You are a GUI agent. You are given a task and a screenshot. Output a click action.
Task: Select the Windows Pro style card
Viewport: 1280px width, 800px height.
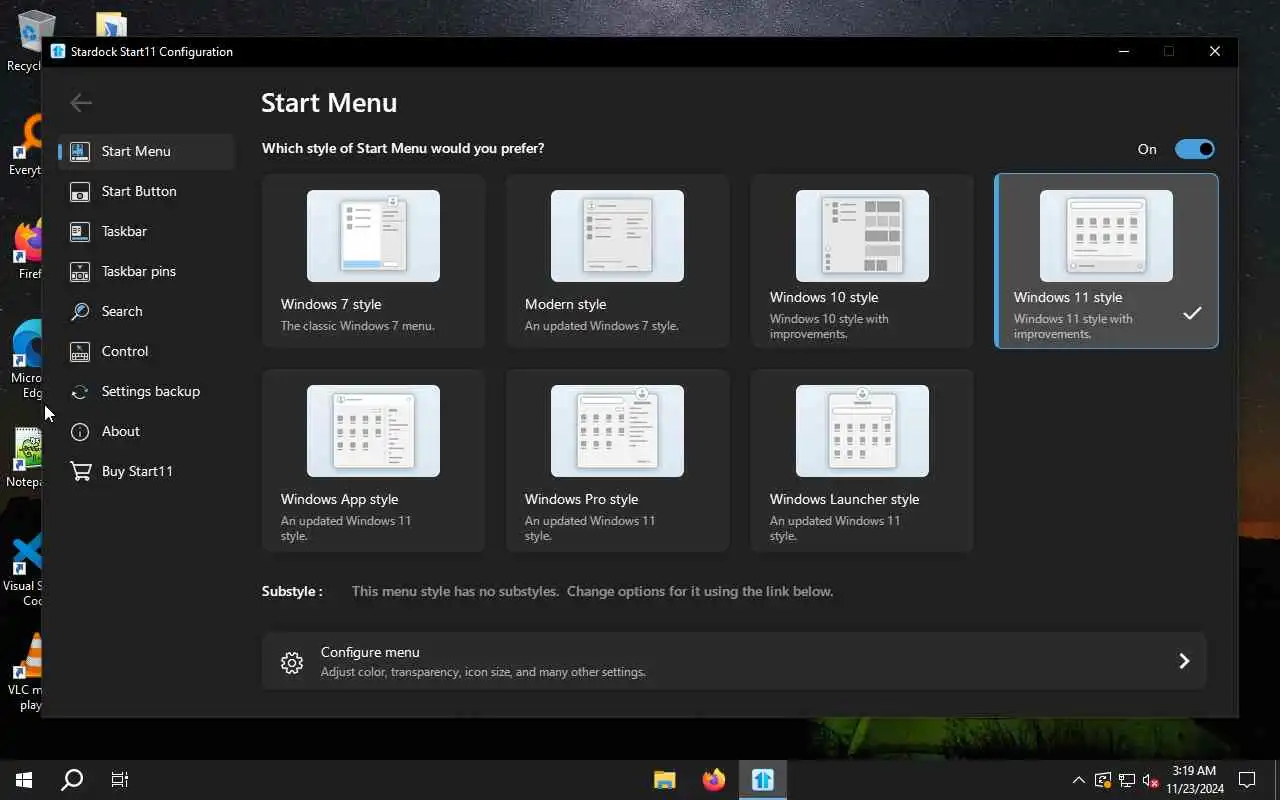click(x=618, y=460)
